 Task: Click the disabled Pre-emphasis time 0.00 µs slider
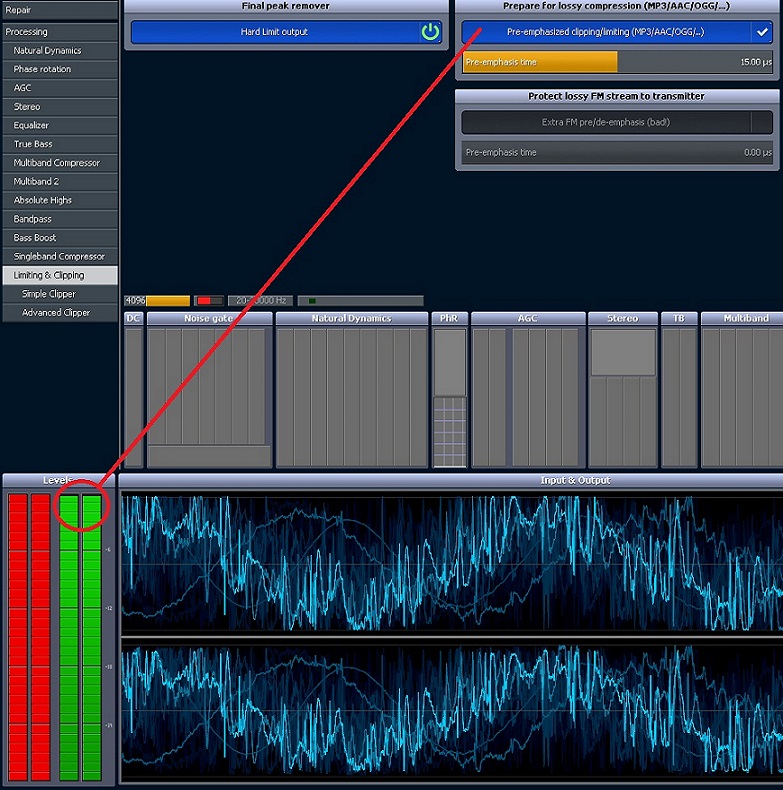617,152
